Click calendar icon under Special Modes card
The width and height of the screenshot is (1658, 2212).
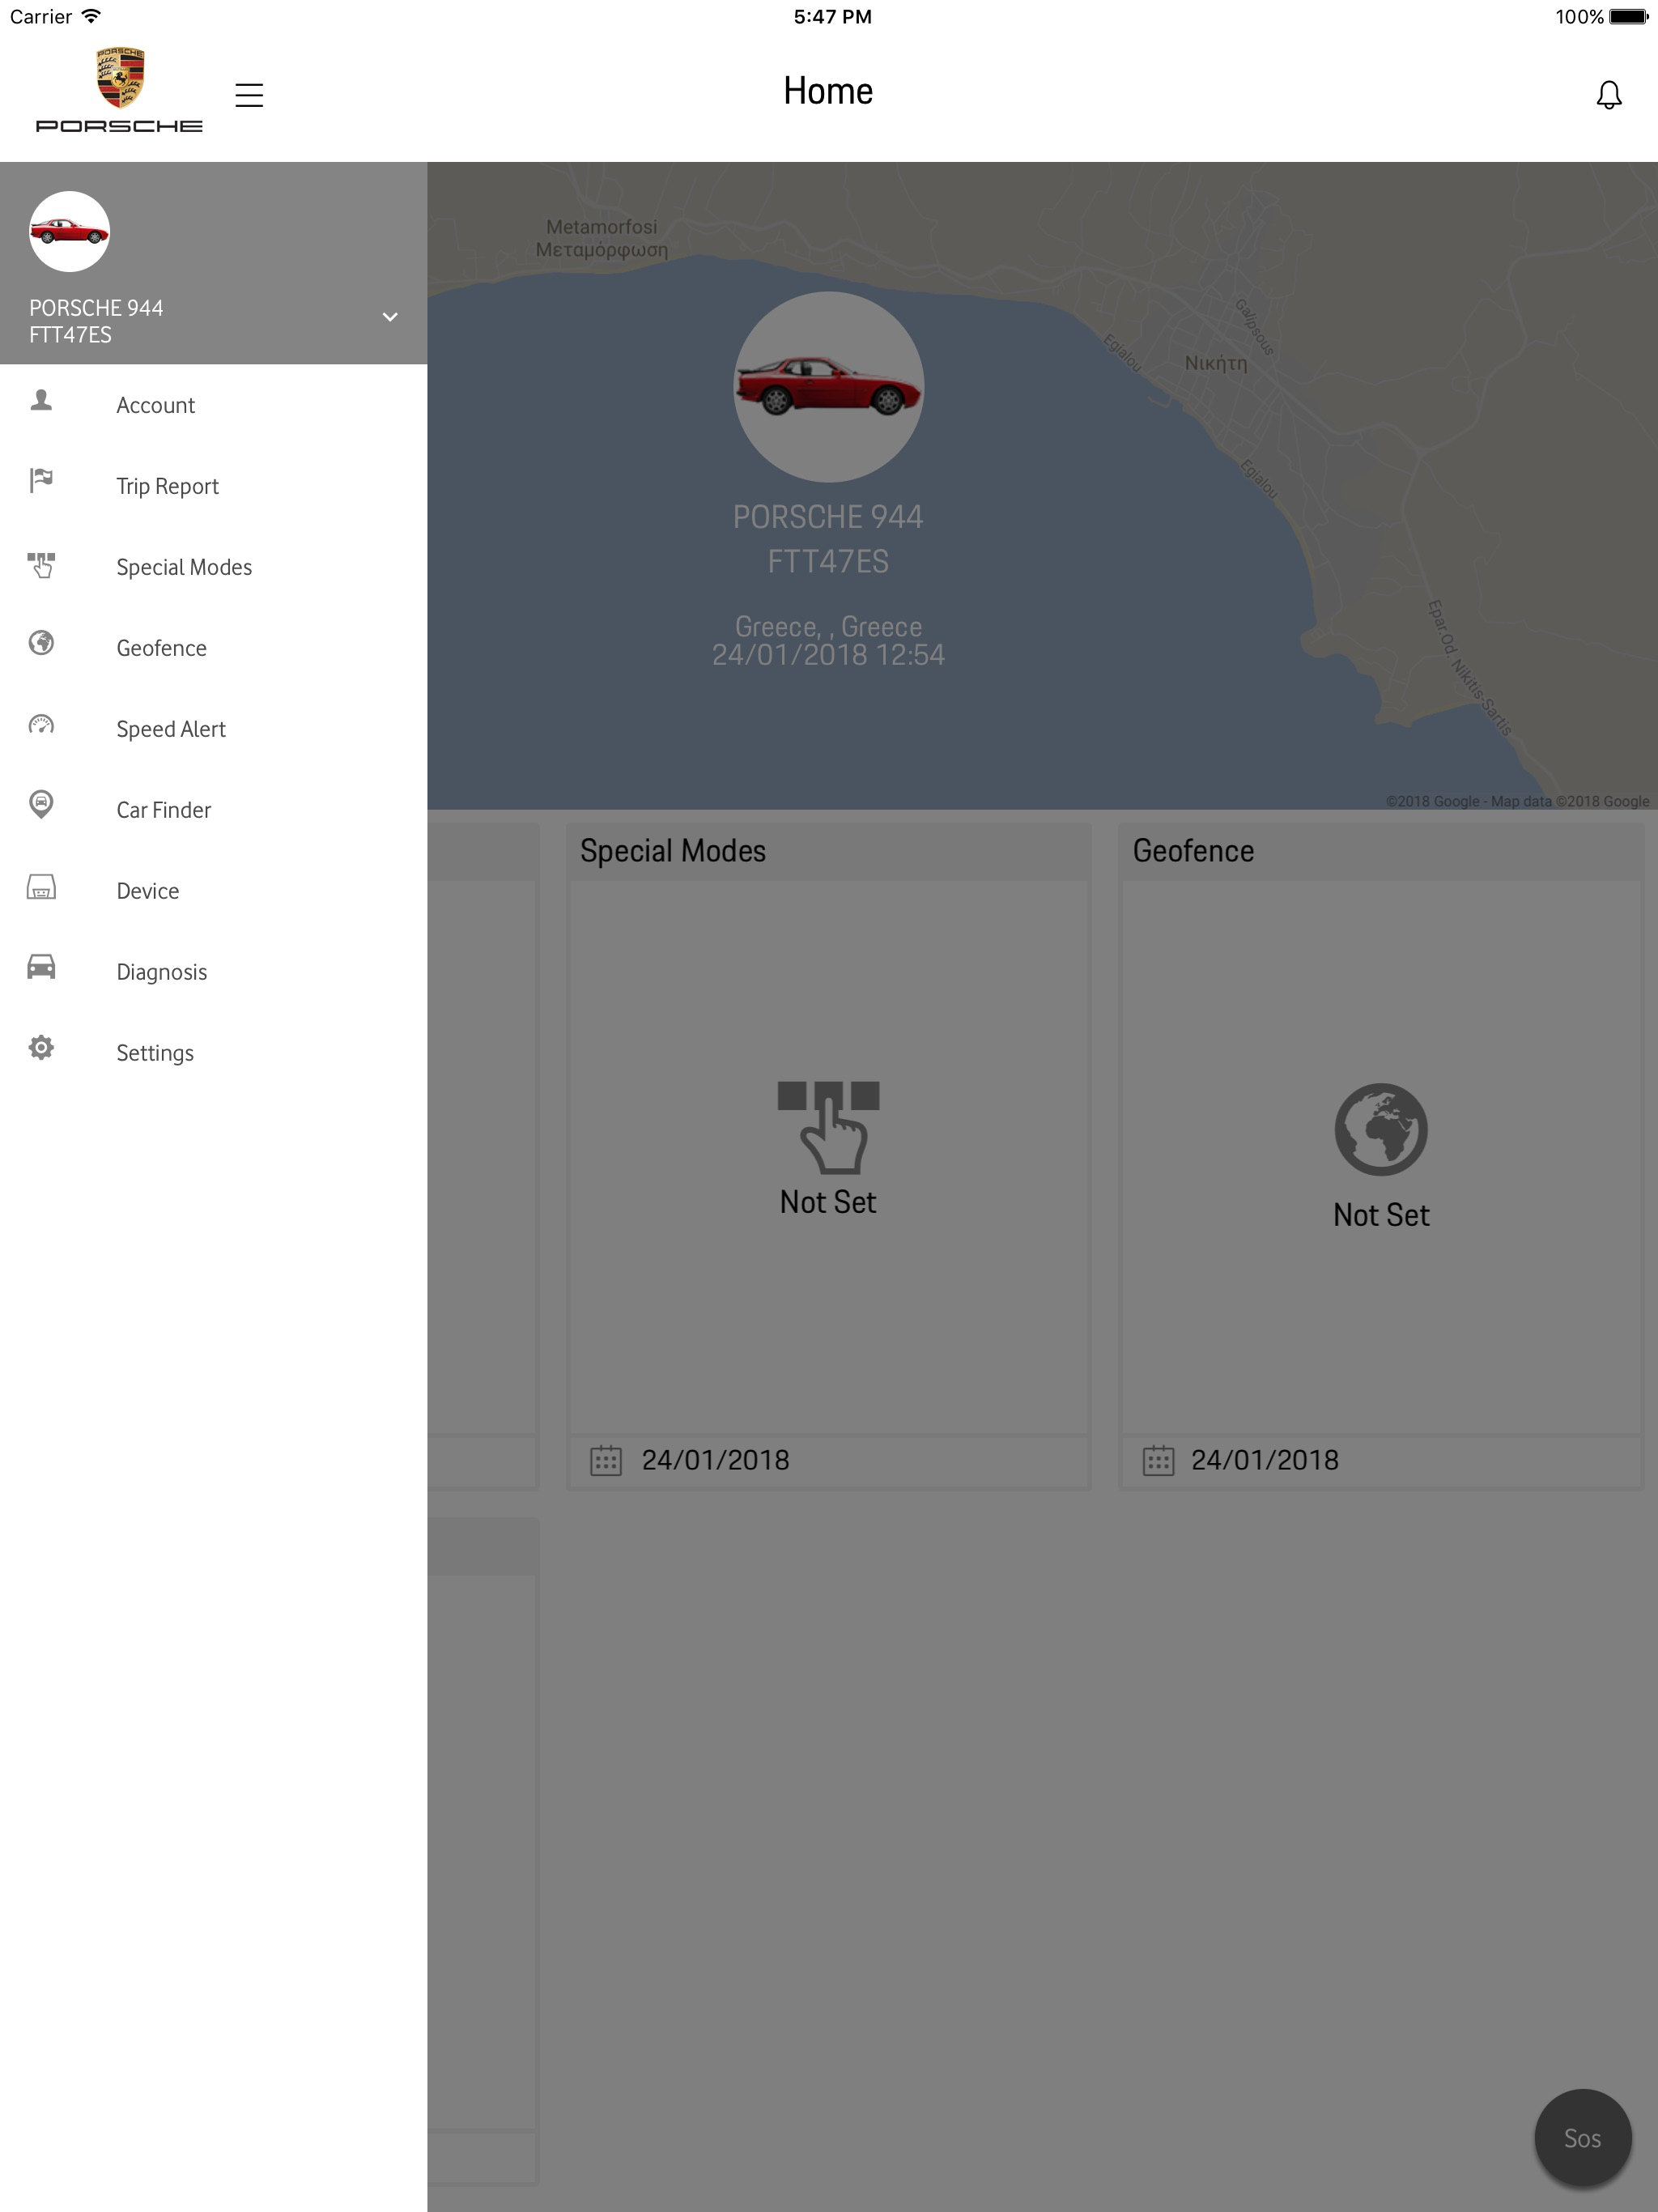click(606, 1461)
